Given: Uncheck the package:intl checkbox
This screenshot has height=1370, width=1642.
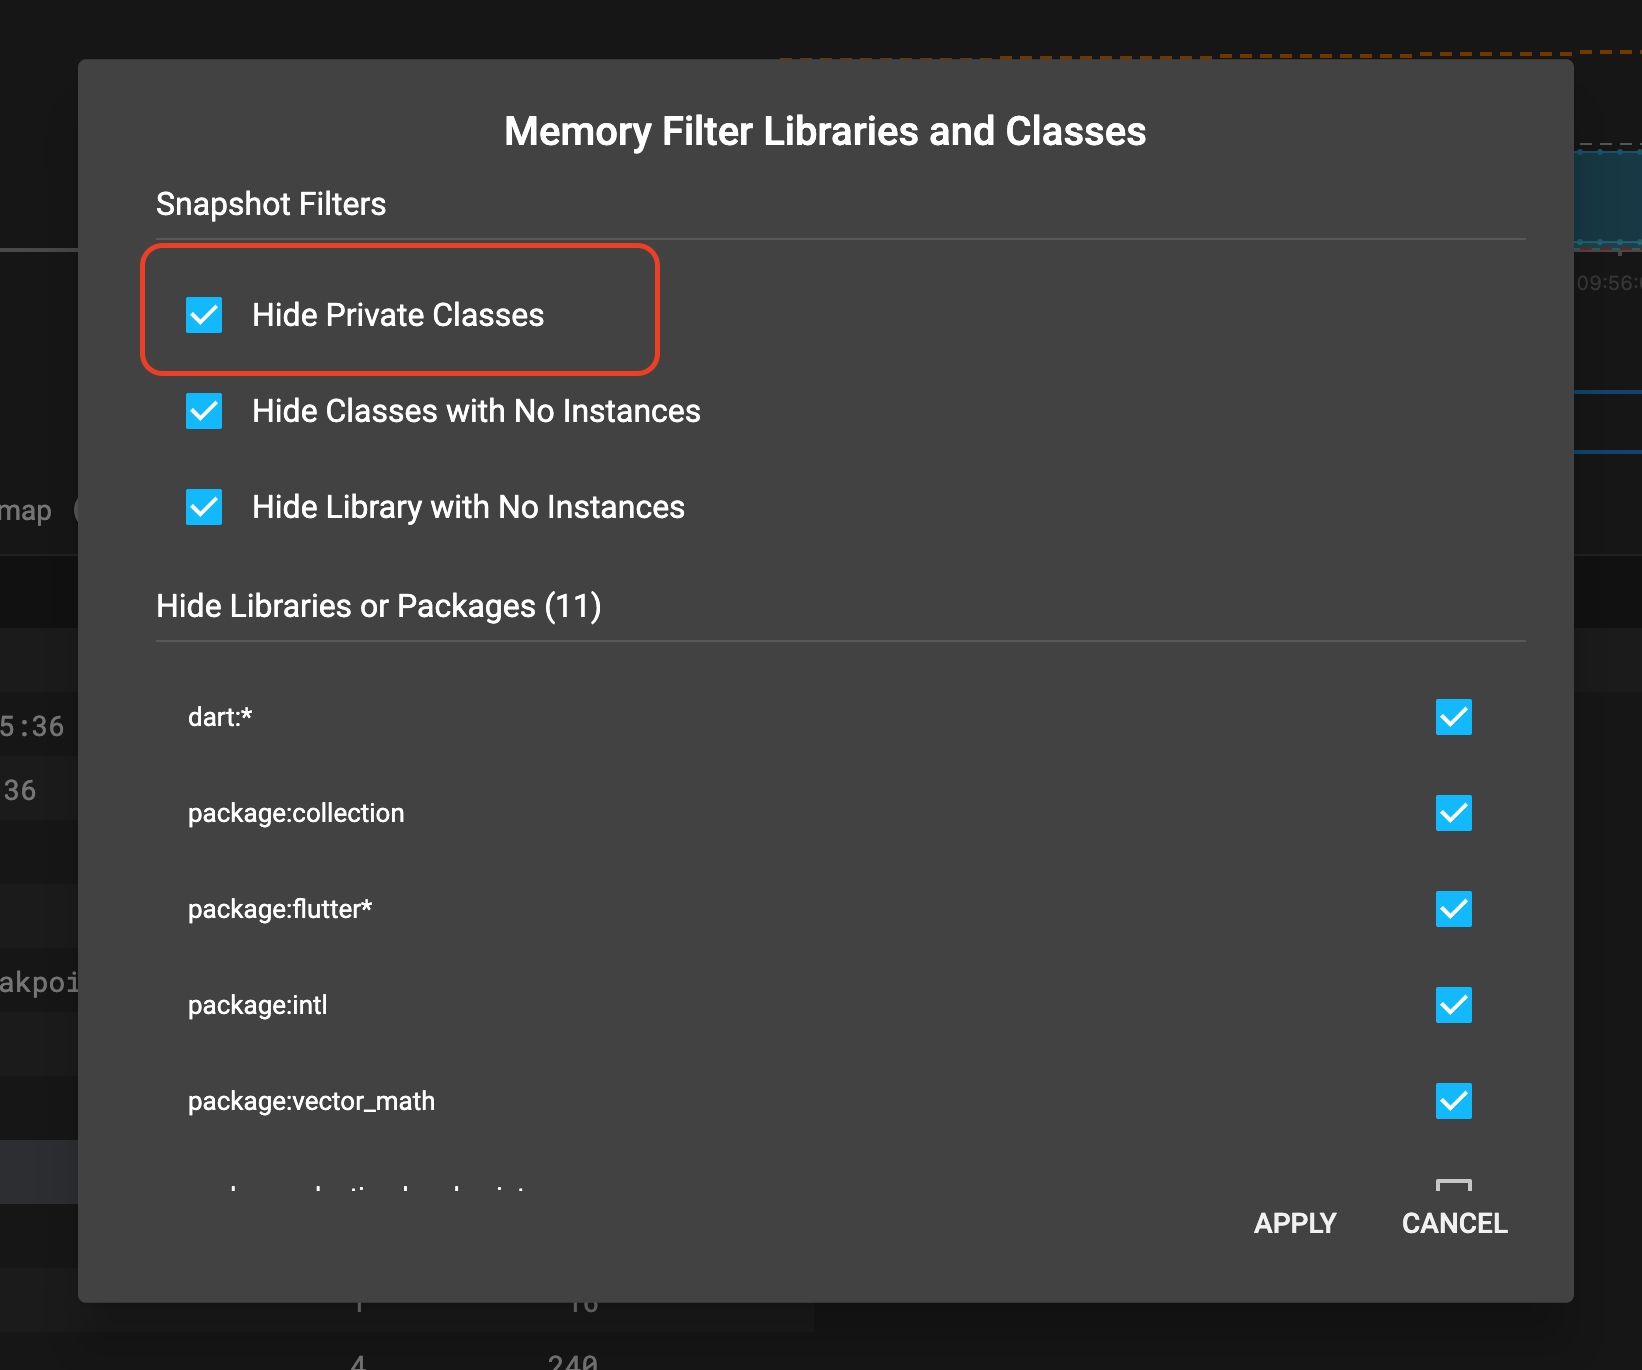Looking at the screenshot, I should [1453, 1005].
